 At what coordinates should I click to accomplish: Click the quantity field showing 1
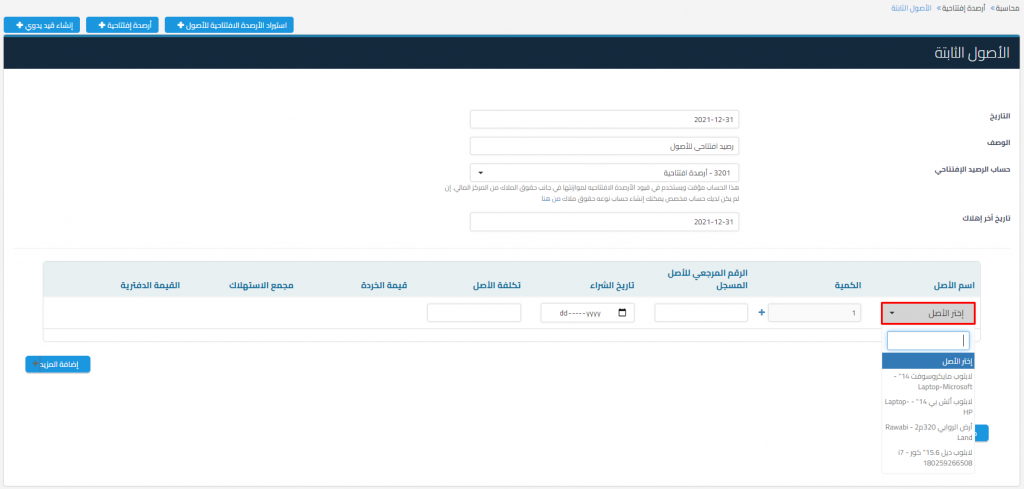pos(815,313)
